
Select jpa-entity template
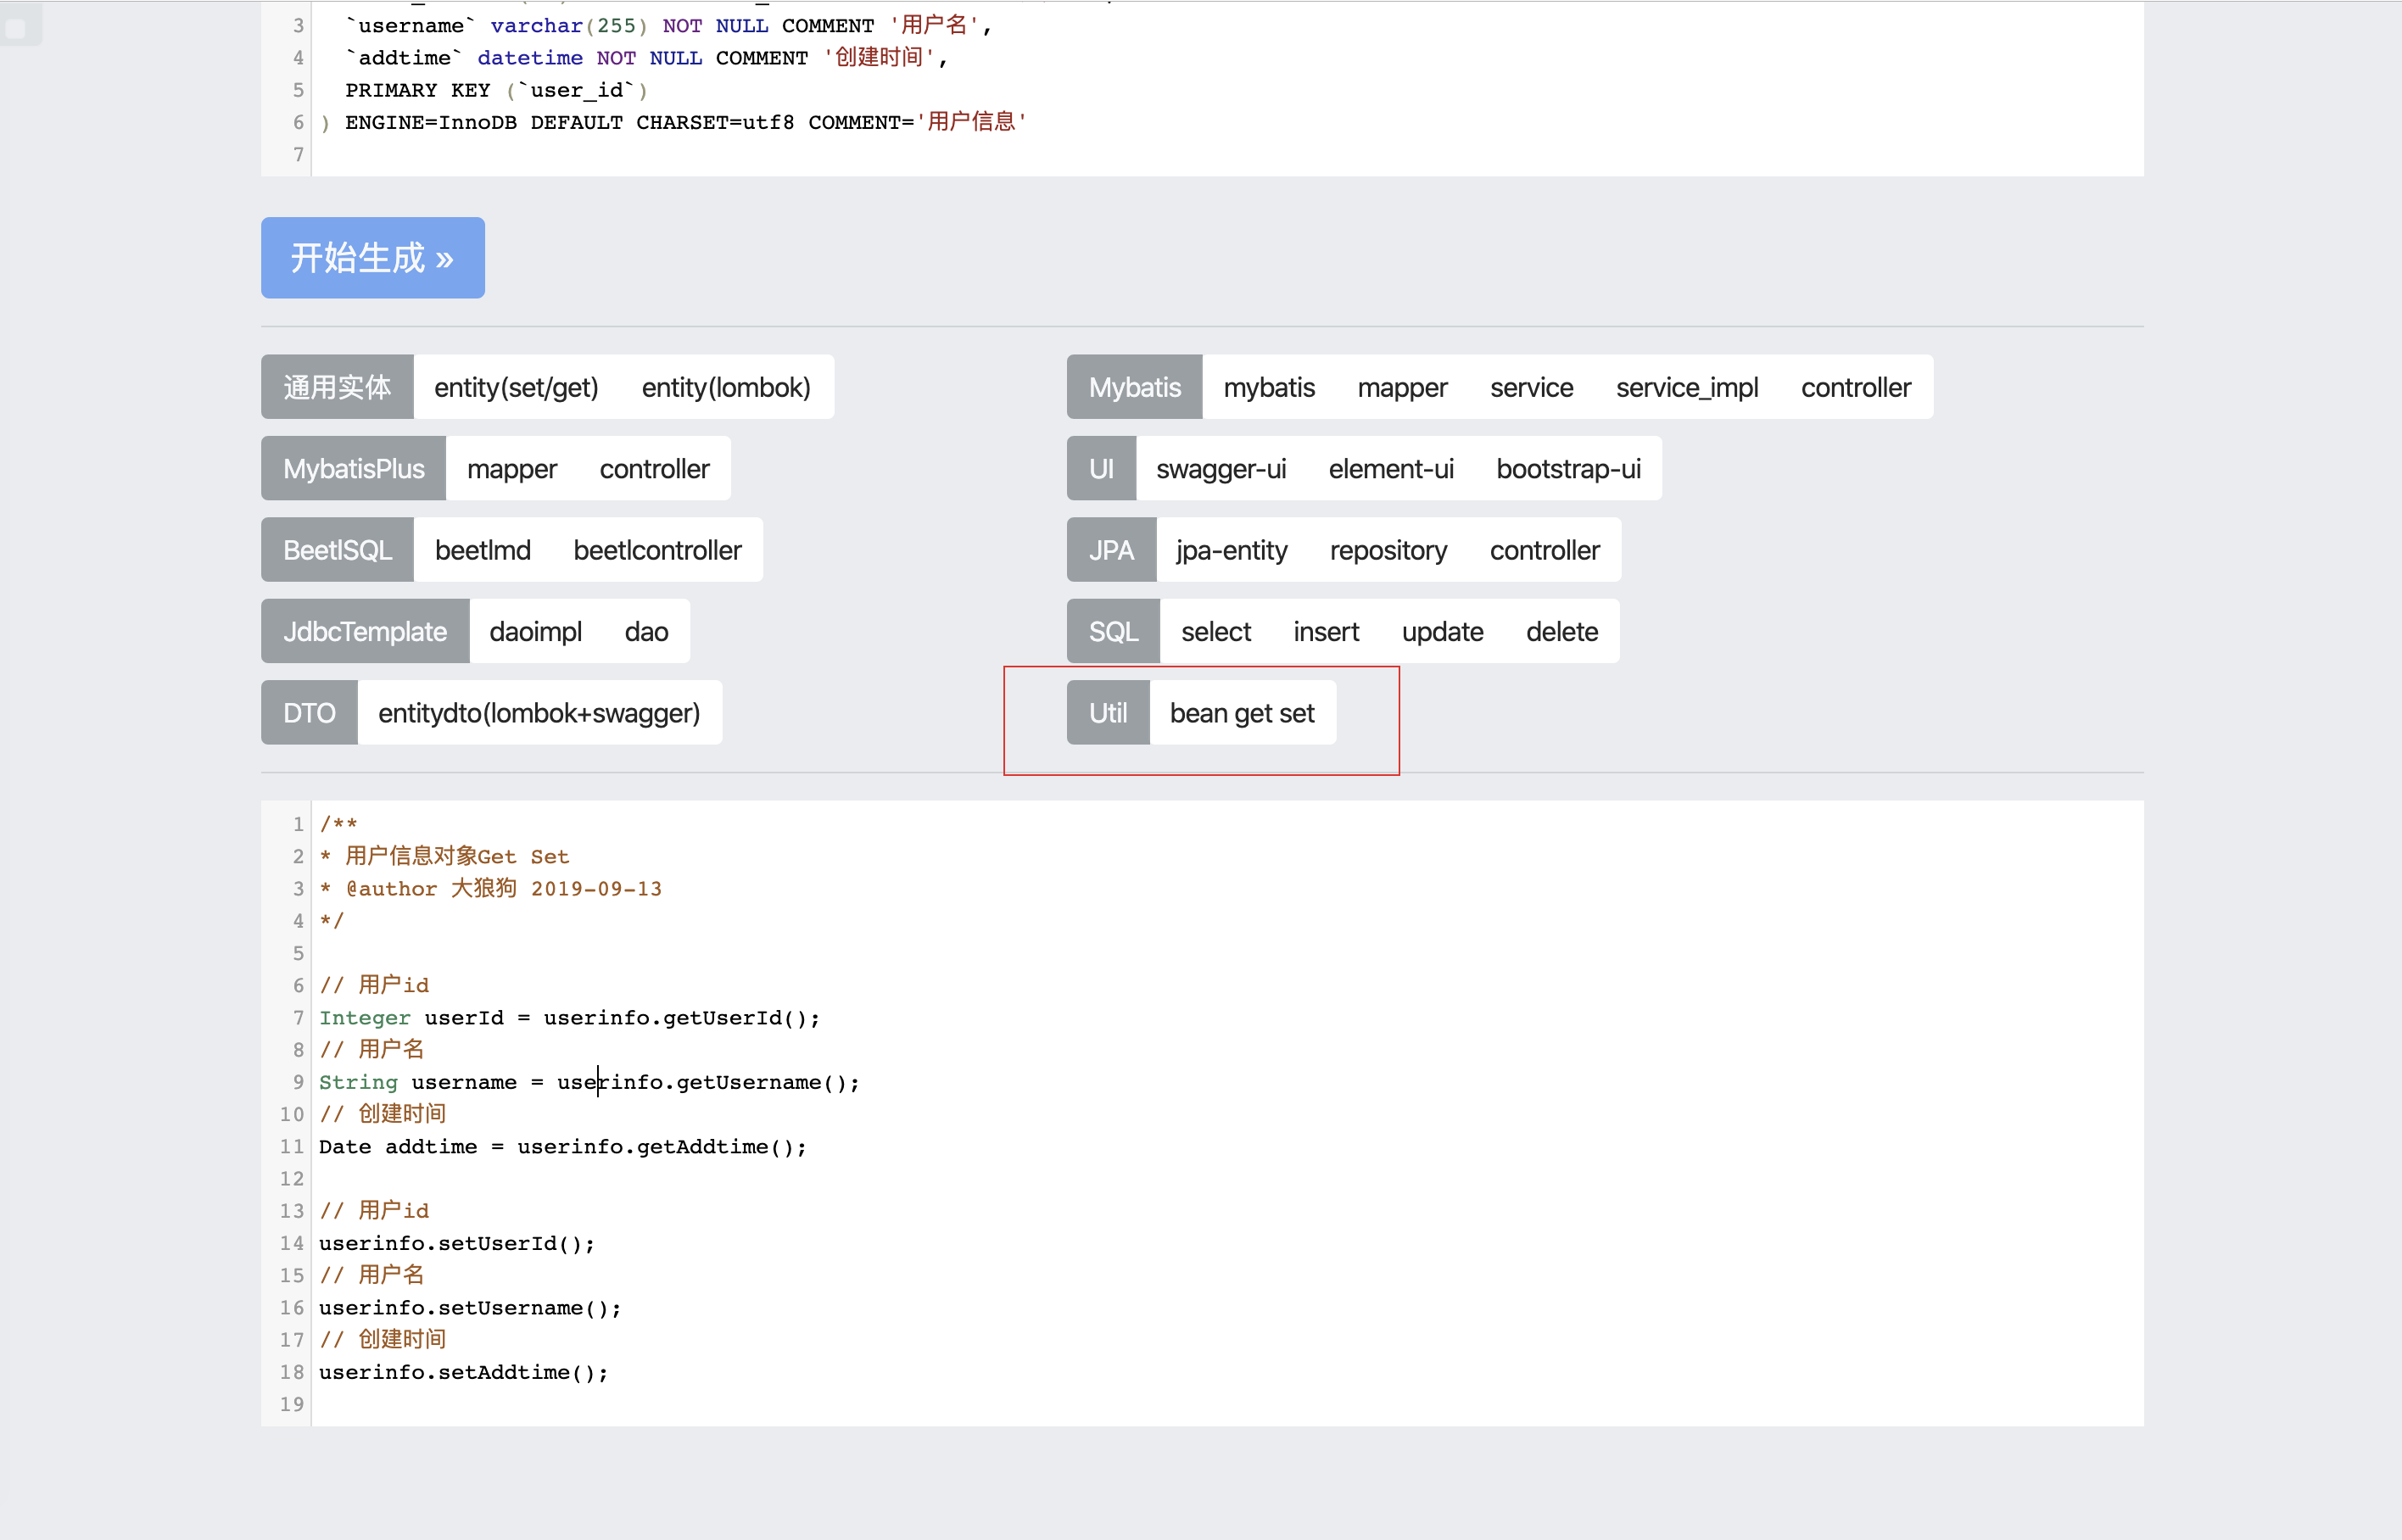click(1231, 550)
